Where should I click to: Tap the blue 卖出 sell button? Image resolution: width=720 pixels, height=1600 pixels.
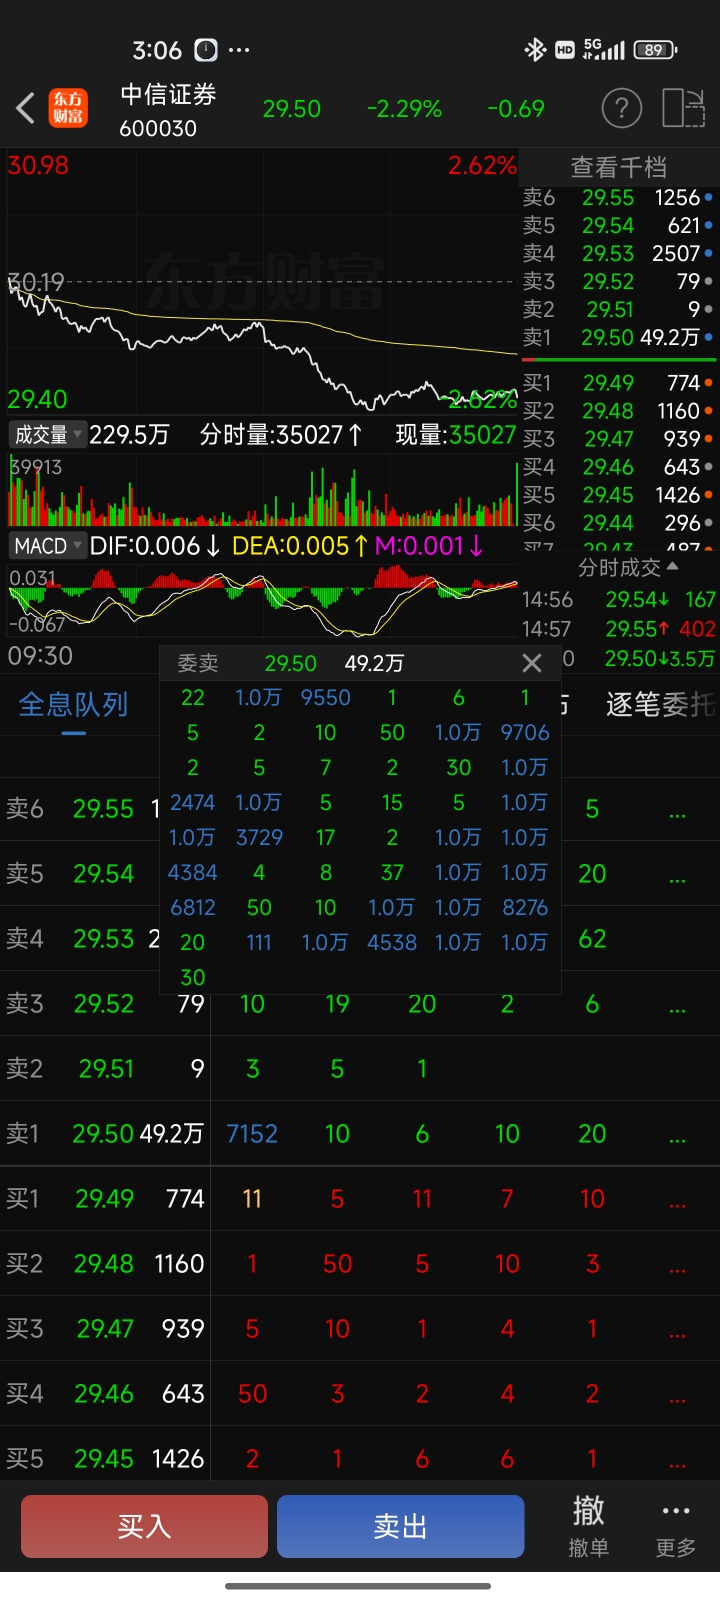point(400,1527)
